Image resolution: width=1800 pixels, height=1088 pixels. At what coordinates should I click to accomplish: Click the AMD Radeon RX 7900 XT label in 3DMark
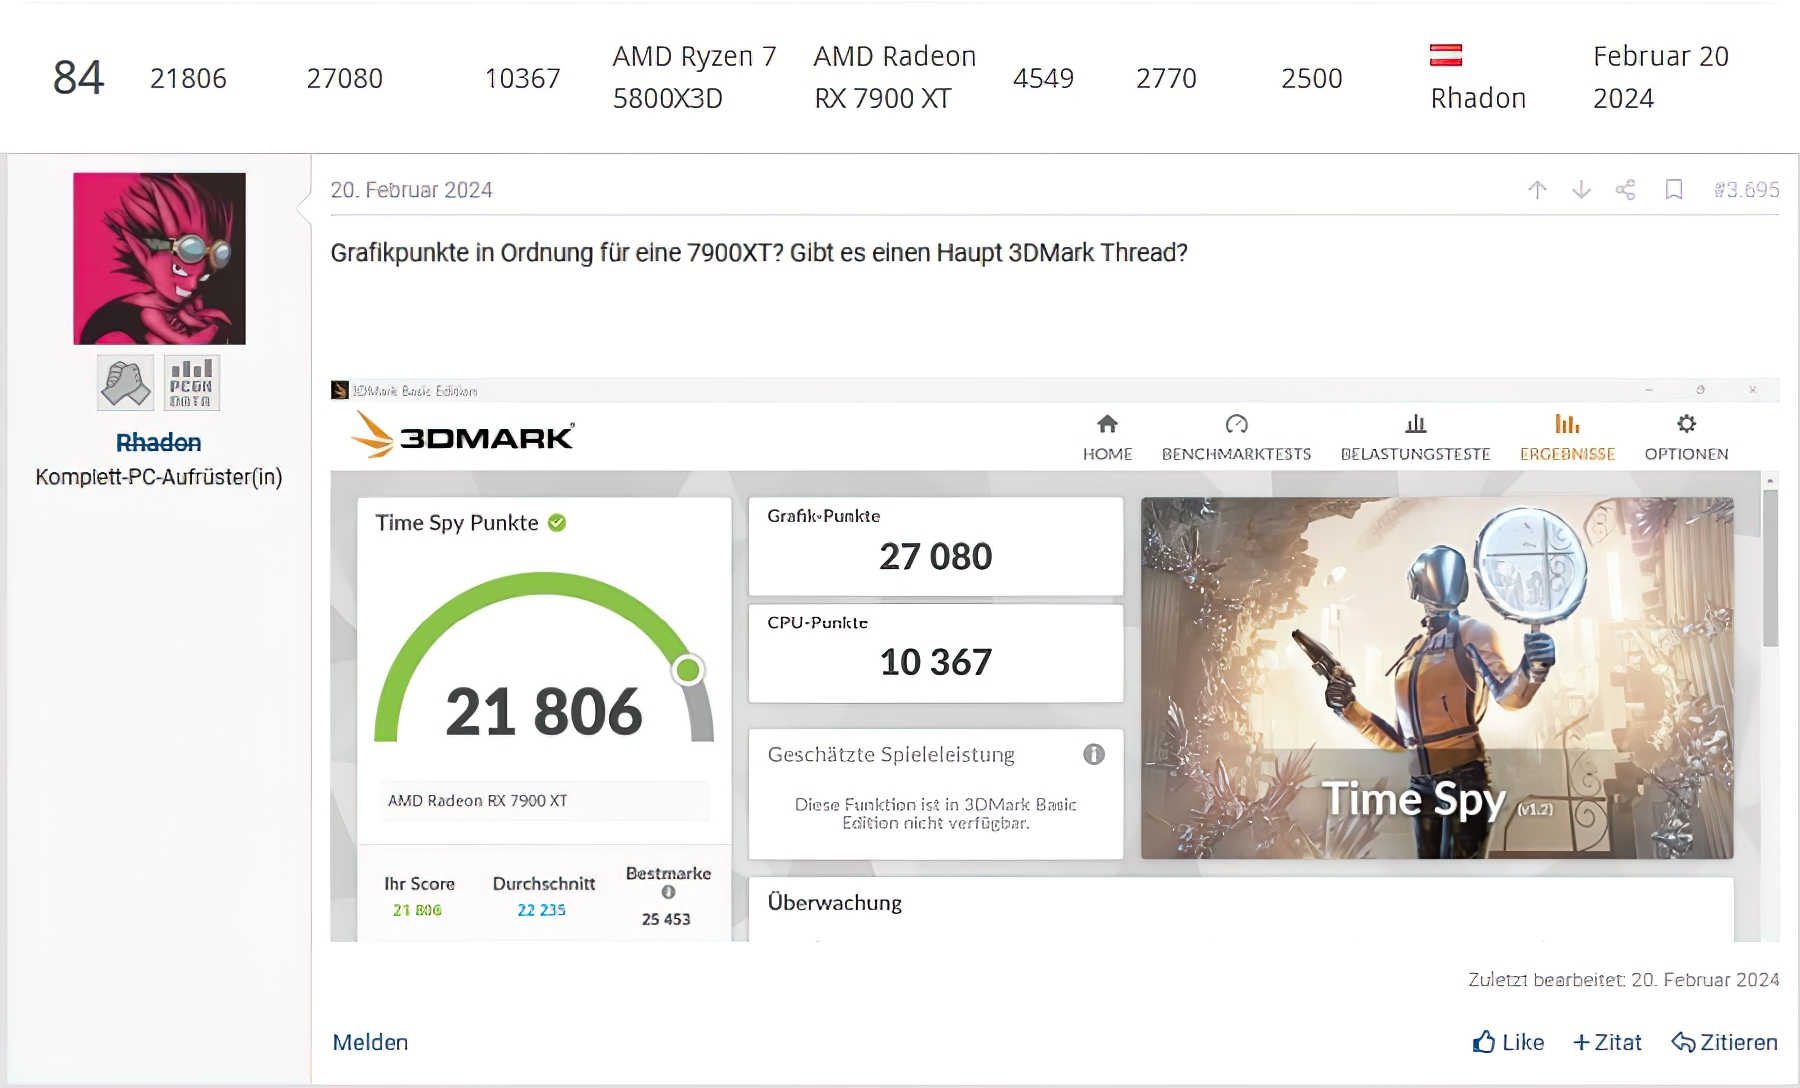pyautogui.click(x=477, y=801)
